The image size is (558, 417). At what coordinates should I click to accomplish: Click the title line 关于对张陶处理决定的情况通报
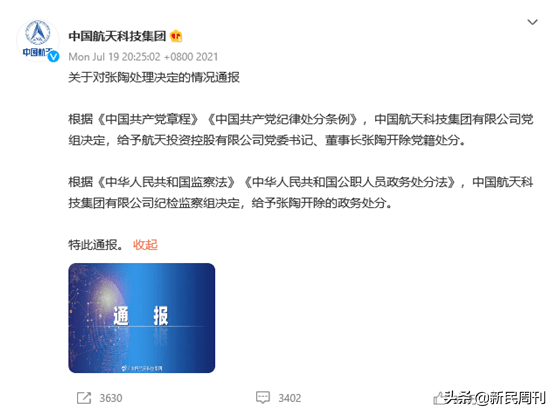click(x=154, y=77)
